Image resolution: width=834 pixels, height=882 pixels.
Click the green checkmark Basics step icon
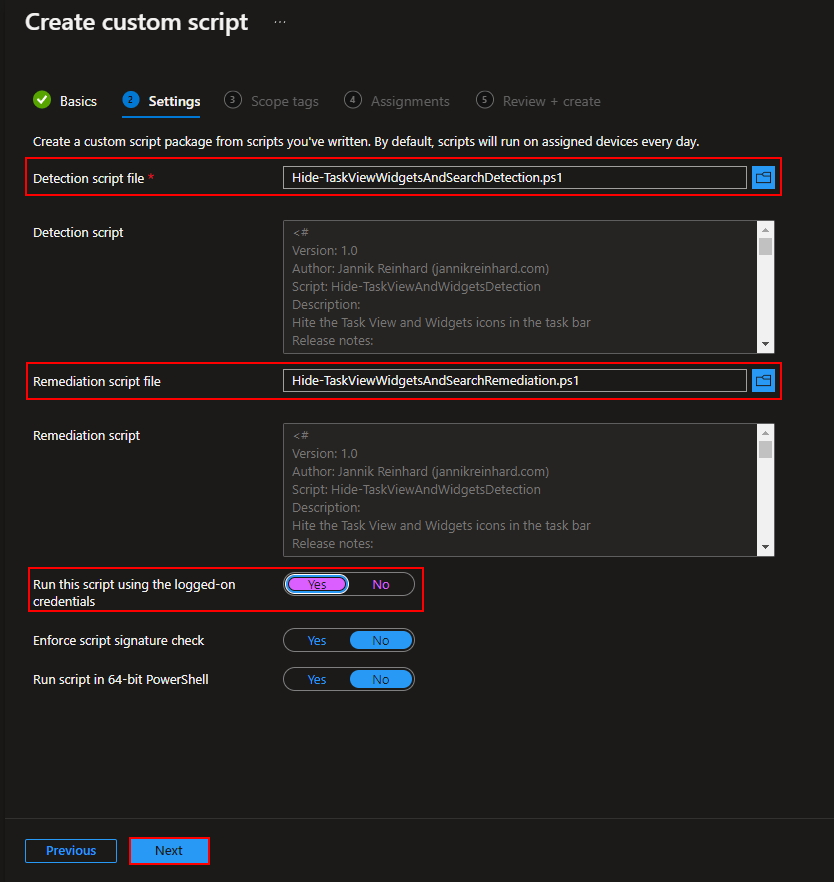42,100
